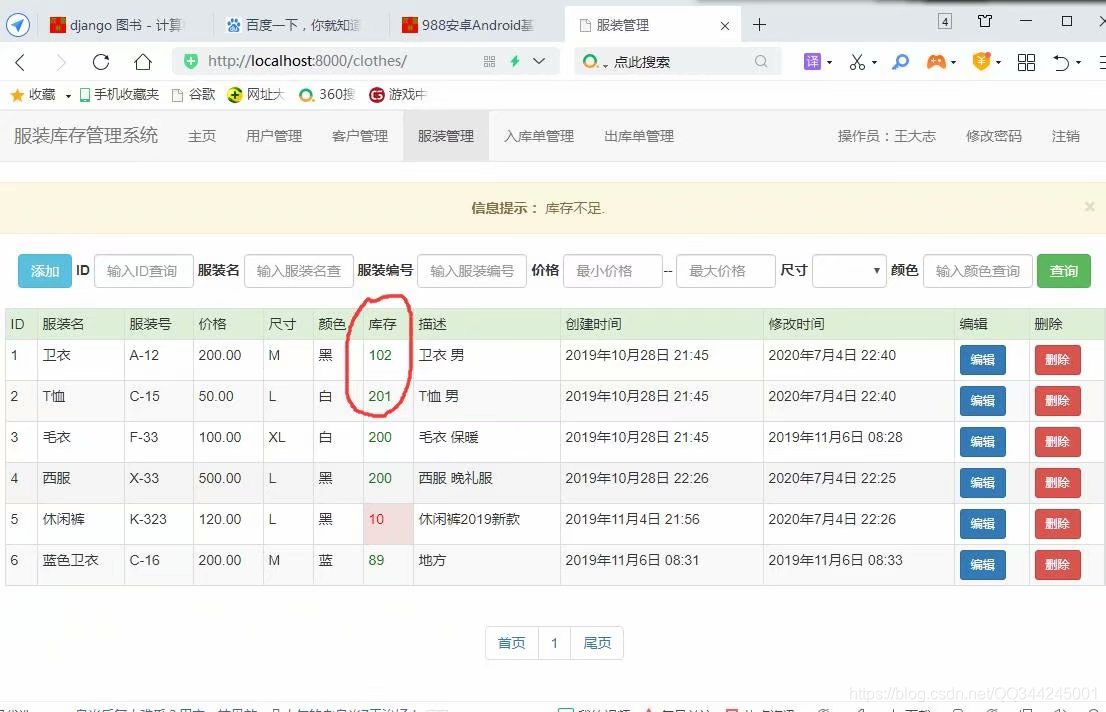Open the four-square apps grid icon
The width and height of the screenshot is (1106, 712).
coord(1026,62)
